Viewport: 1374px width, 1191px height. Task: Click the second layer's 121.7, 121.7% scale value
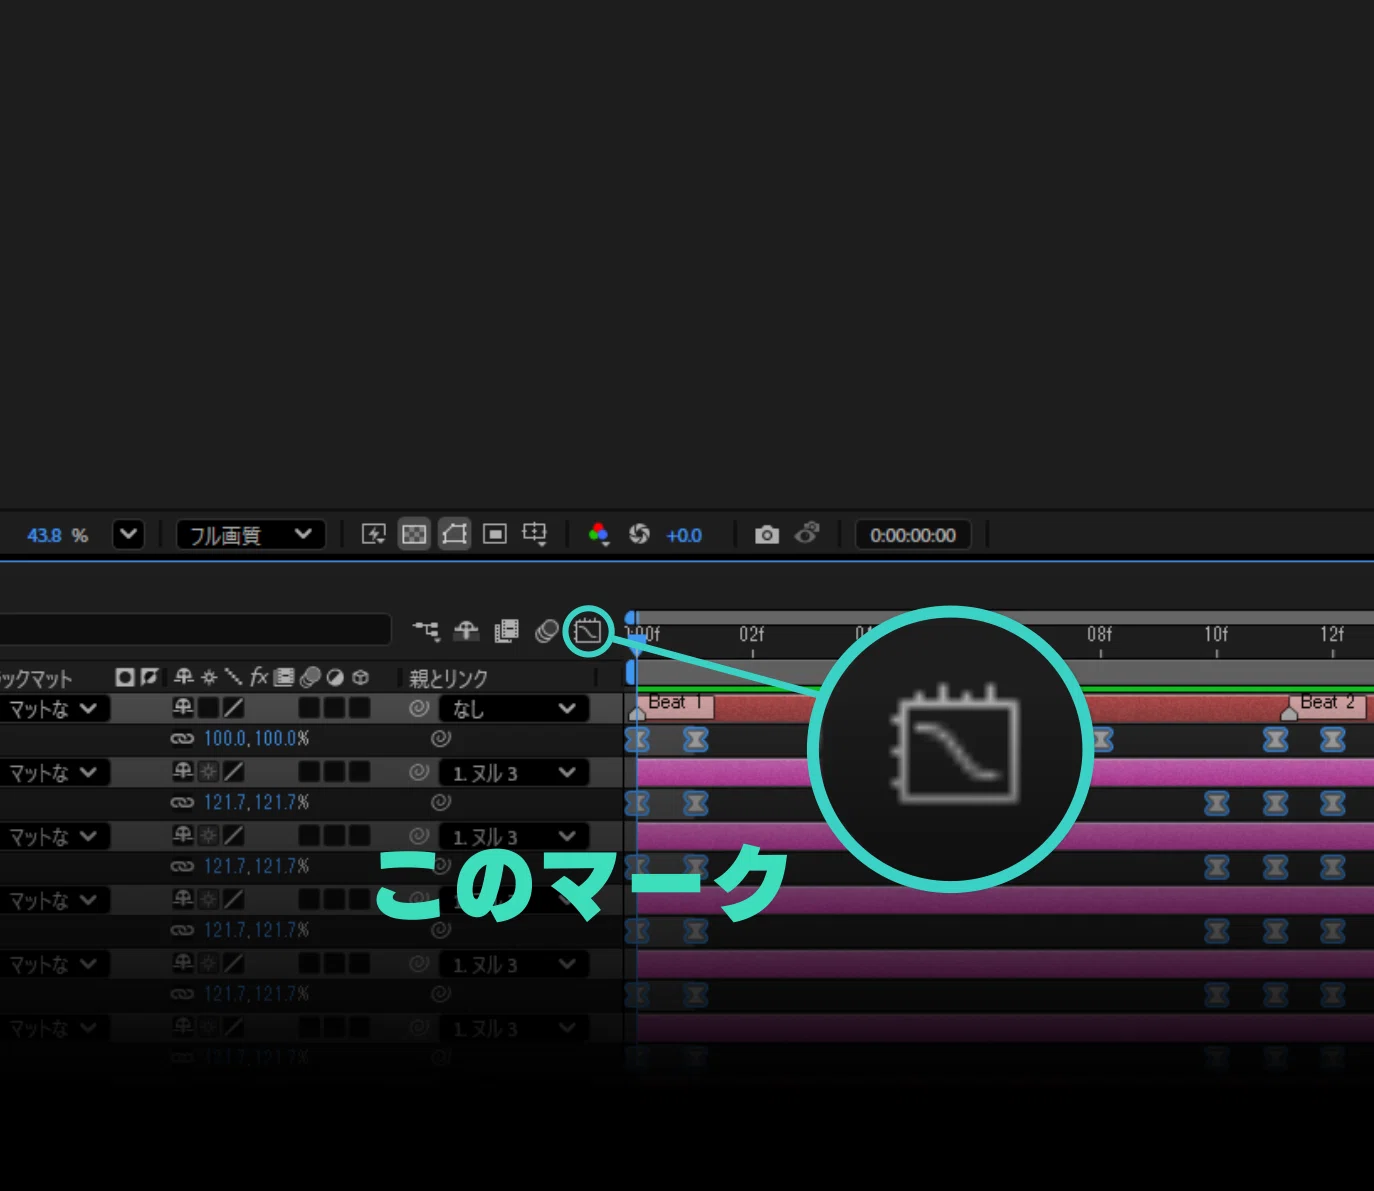[x=256, y=802]
